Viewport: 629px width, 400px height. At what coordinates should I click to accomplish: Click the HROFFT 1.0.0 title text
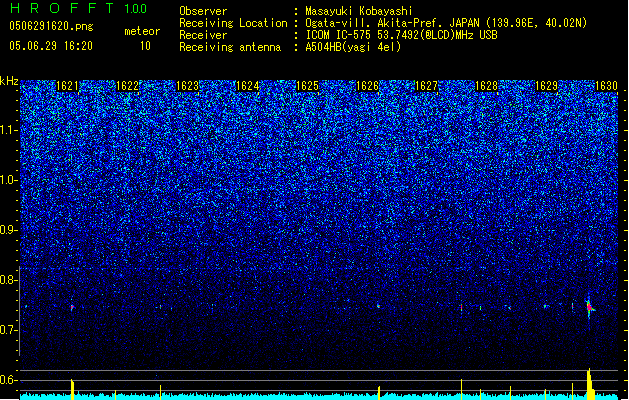click(79, 8)
